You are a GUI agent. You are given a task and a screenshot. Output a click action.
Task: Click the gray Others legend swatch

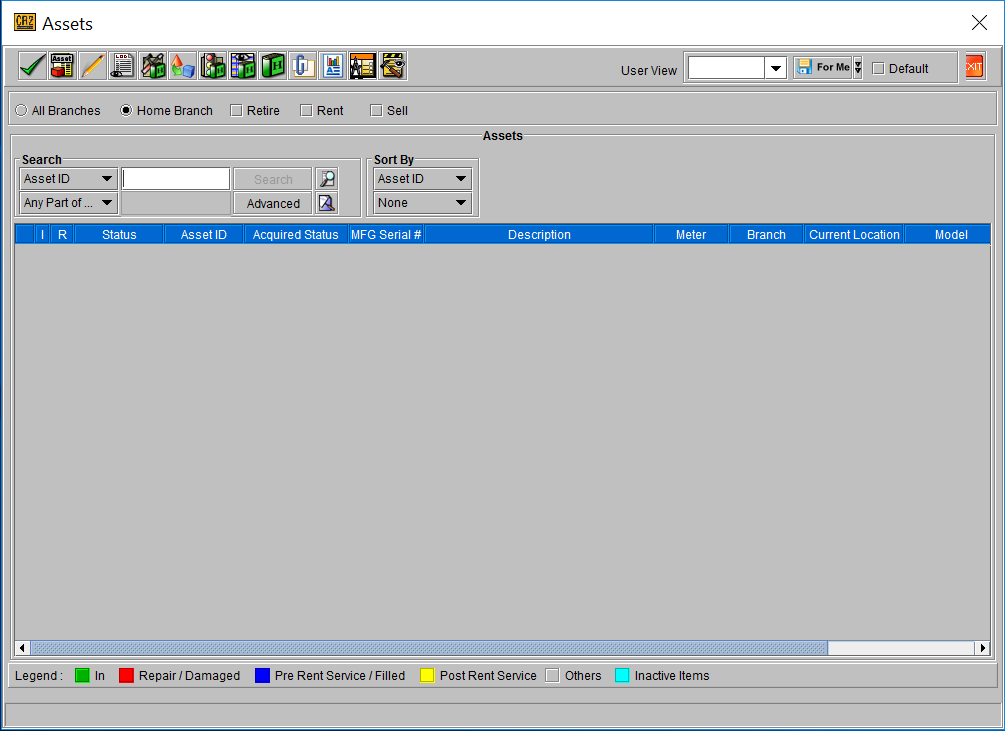(552, 675)
